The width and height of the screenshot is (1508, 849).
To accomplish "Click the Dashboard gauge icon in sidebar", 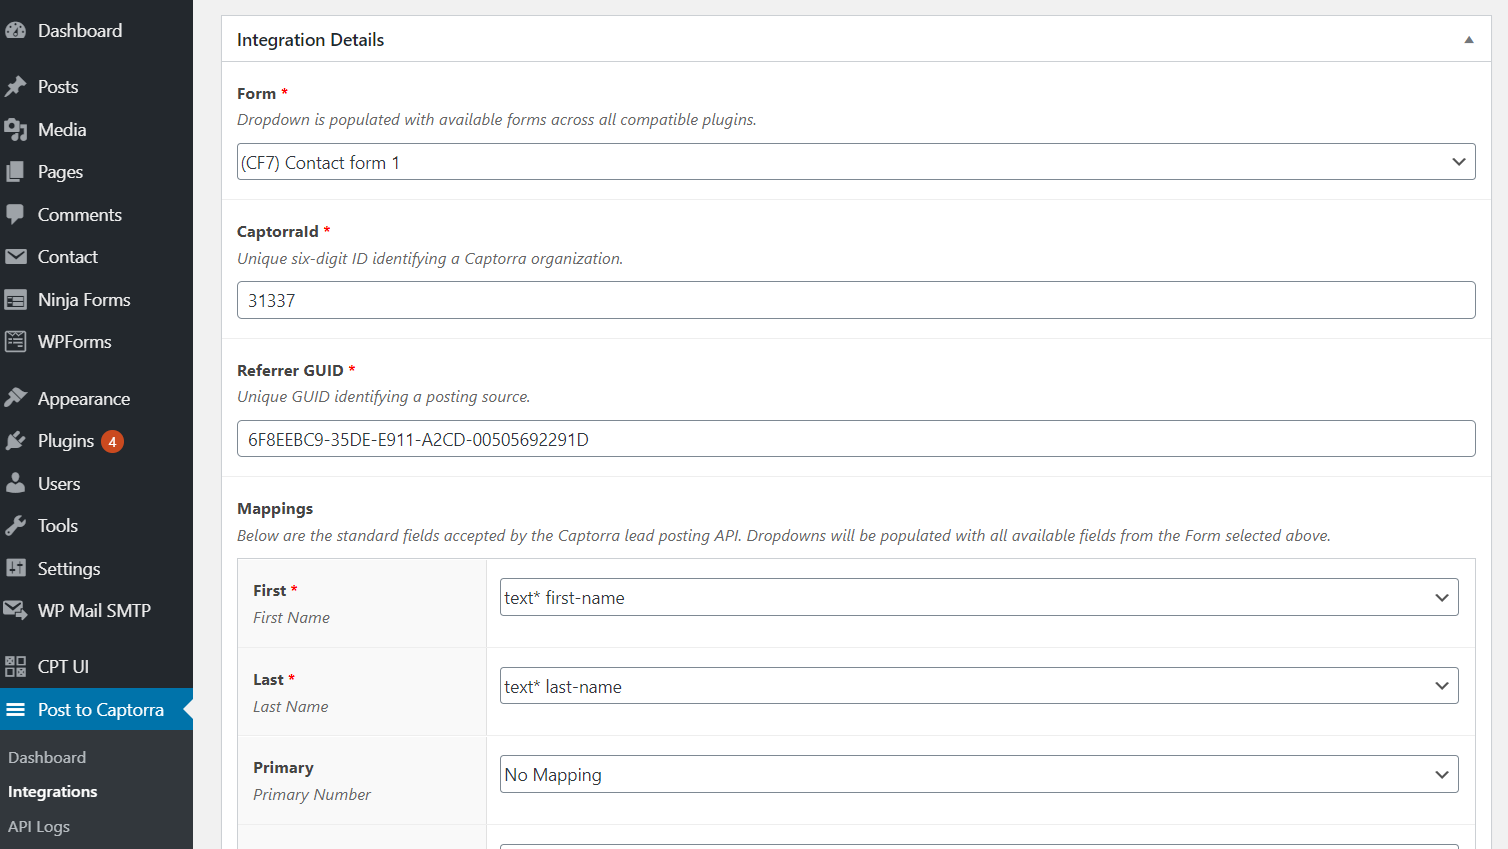I will tap(15, 31).
